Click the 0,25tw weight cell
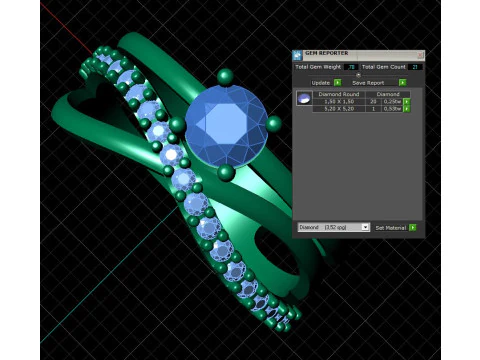This screenshot has width=480, height=360. click(392, 102)
